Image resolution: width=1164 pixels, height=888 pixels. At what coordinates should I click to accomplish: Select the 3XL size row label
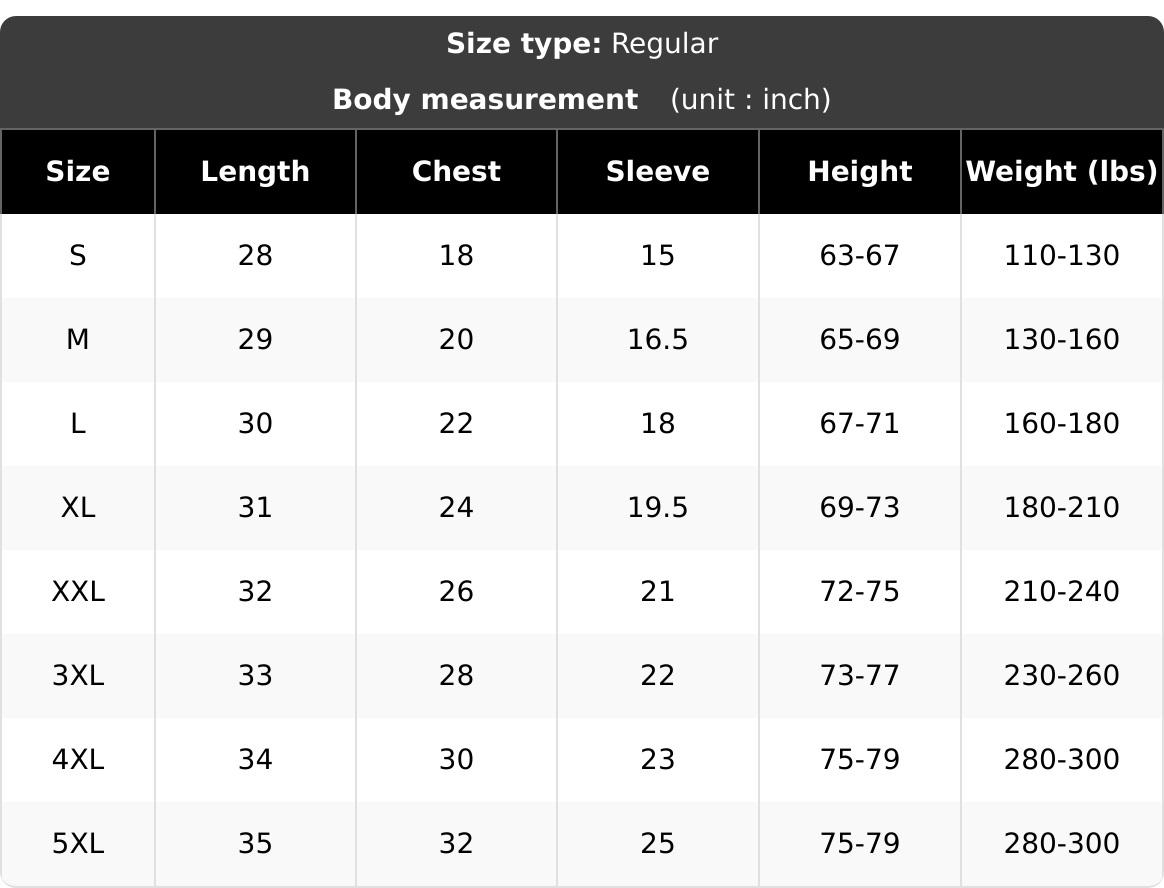(78, 675)
